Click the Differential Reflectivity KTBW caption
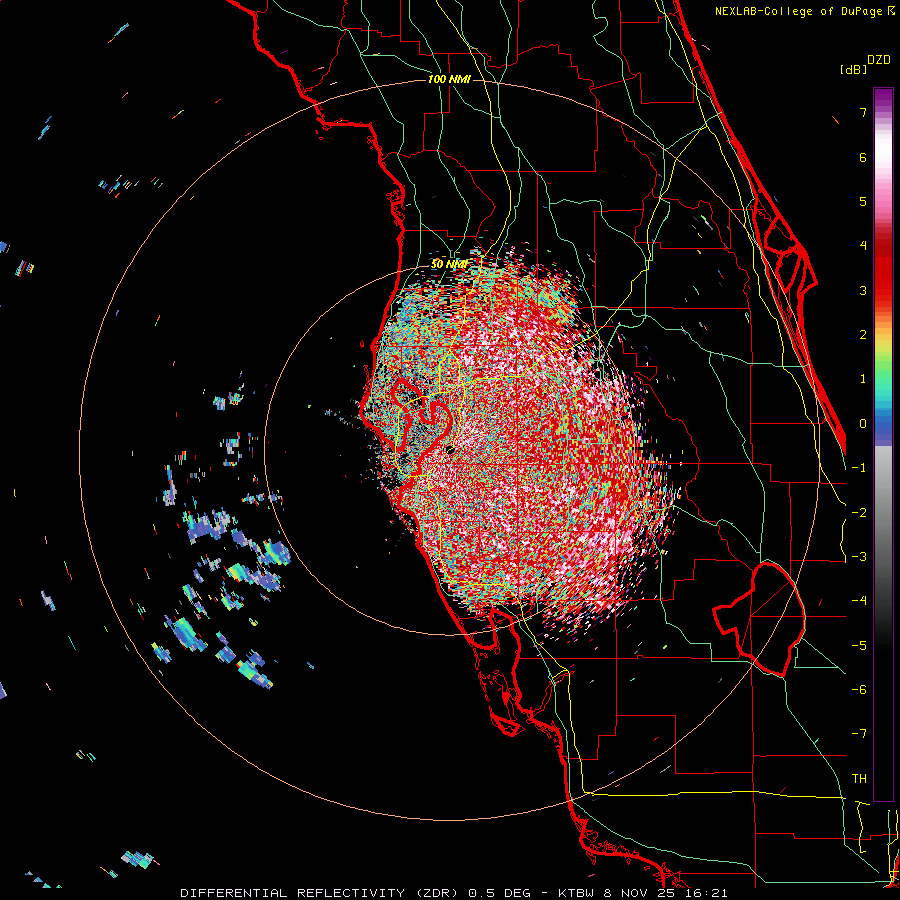The width and height of the screenshot is (900, 900). [454, 893]
